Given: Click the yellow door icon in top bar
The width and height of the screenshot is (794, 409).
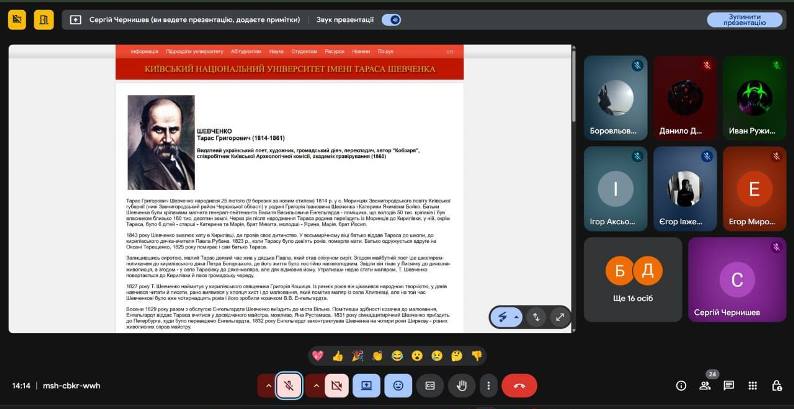Looking at the screenshot, I should tap(44, 20).
